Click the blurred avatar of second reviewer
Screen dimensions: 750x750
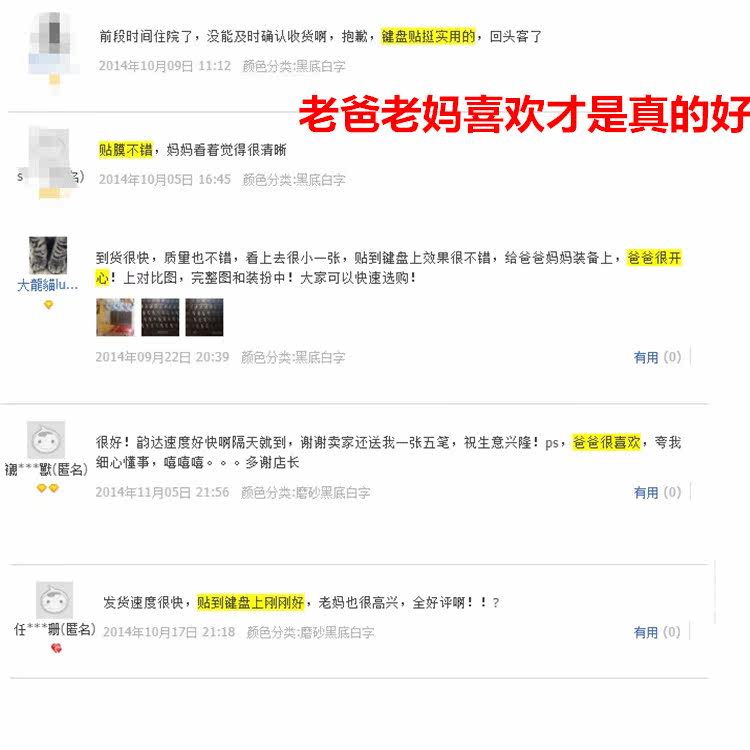pyautogui.click(x=51, y=163)
